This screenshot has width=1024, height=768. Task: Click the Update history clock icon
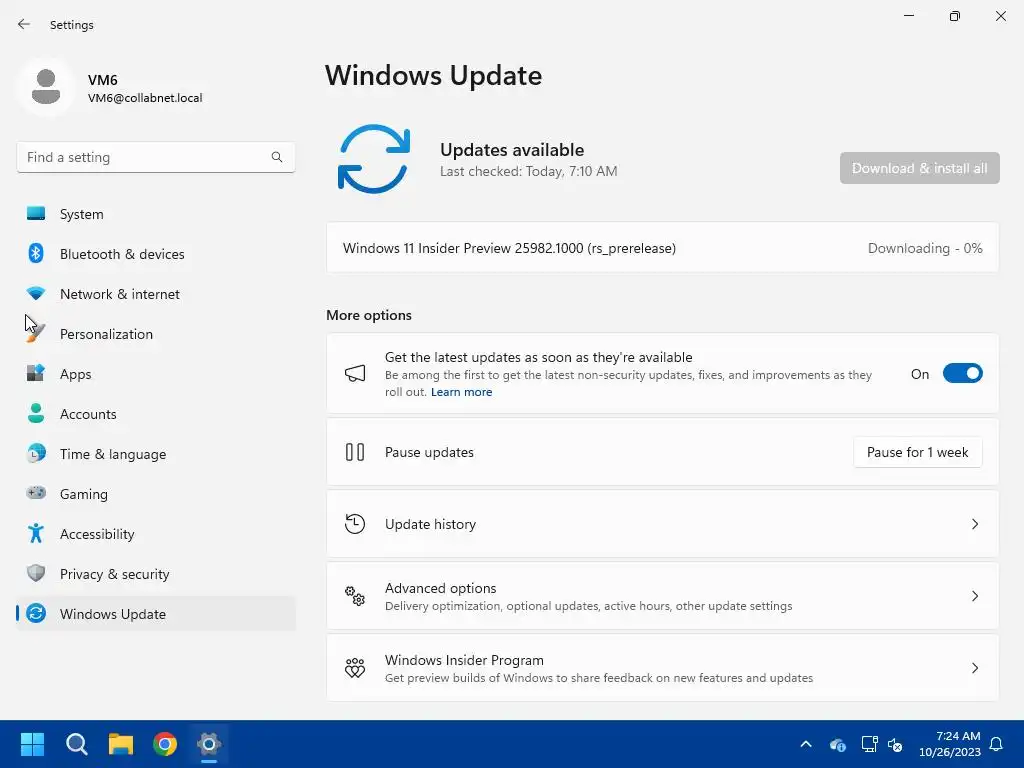coord(355,524)
